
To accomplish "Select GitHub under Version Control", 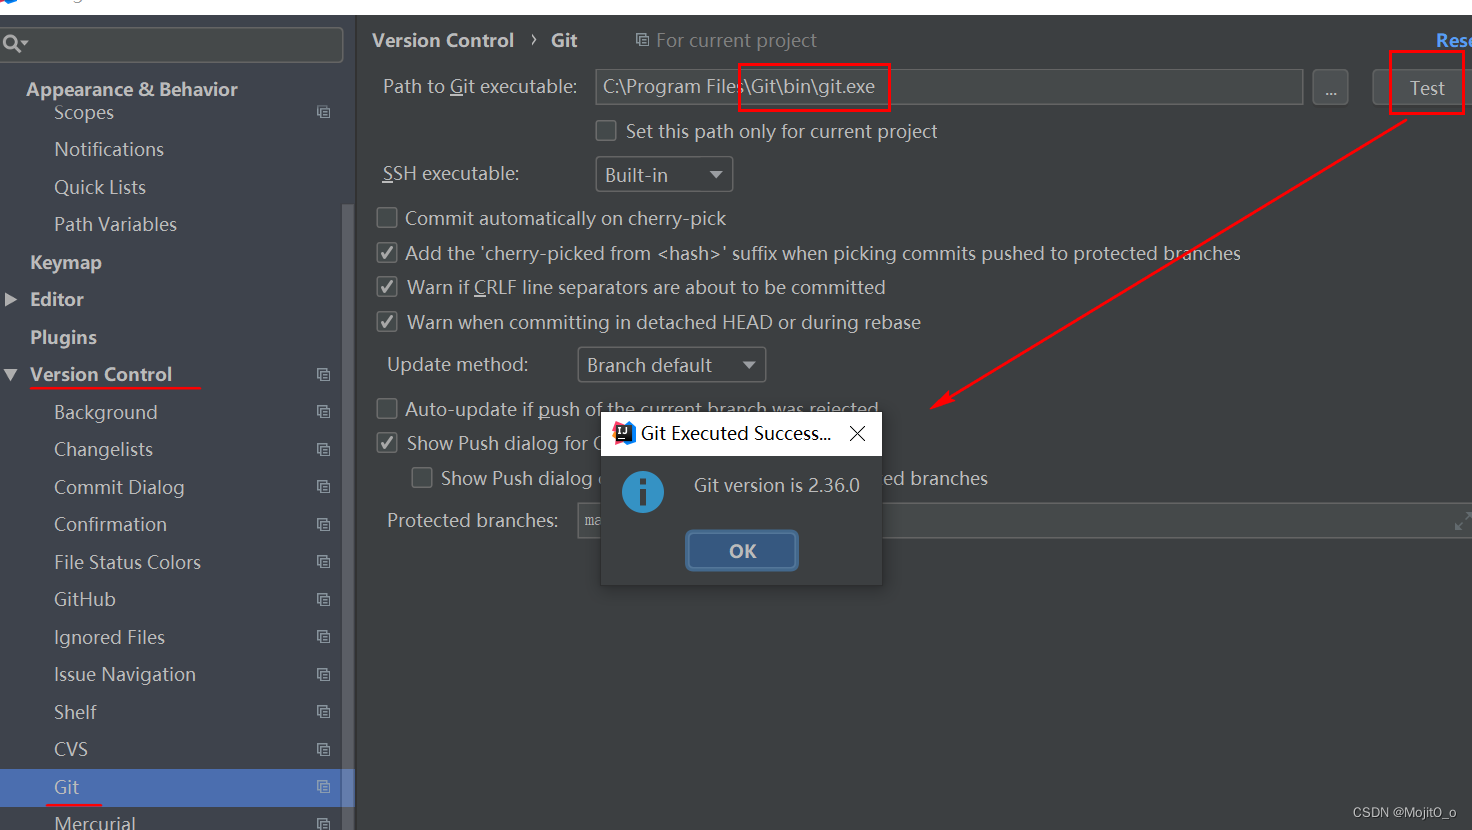I will click(85, 599).
